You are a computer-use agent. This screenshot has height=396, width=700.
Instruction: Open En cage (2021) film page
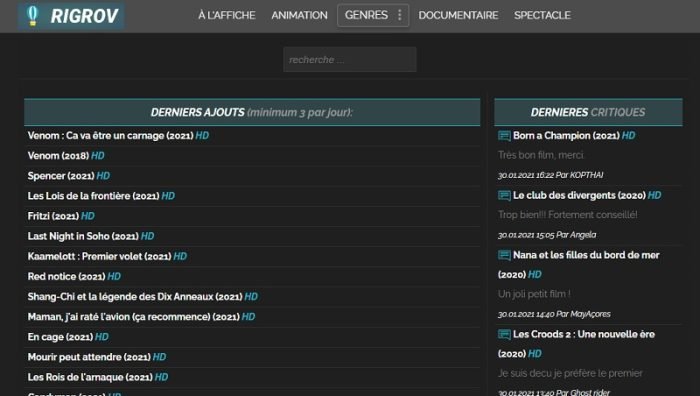click(60, 337)
